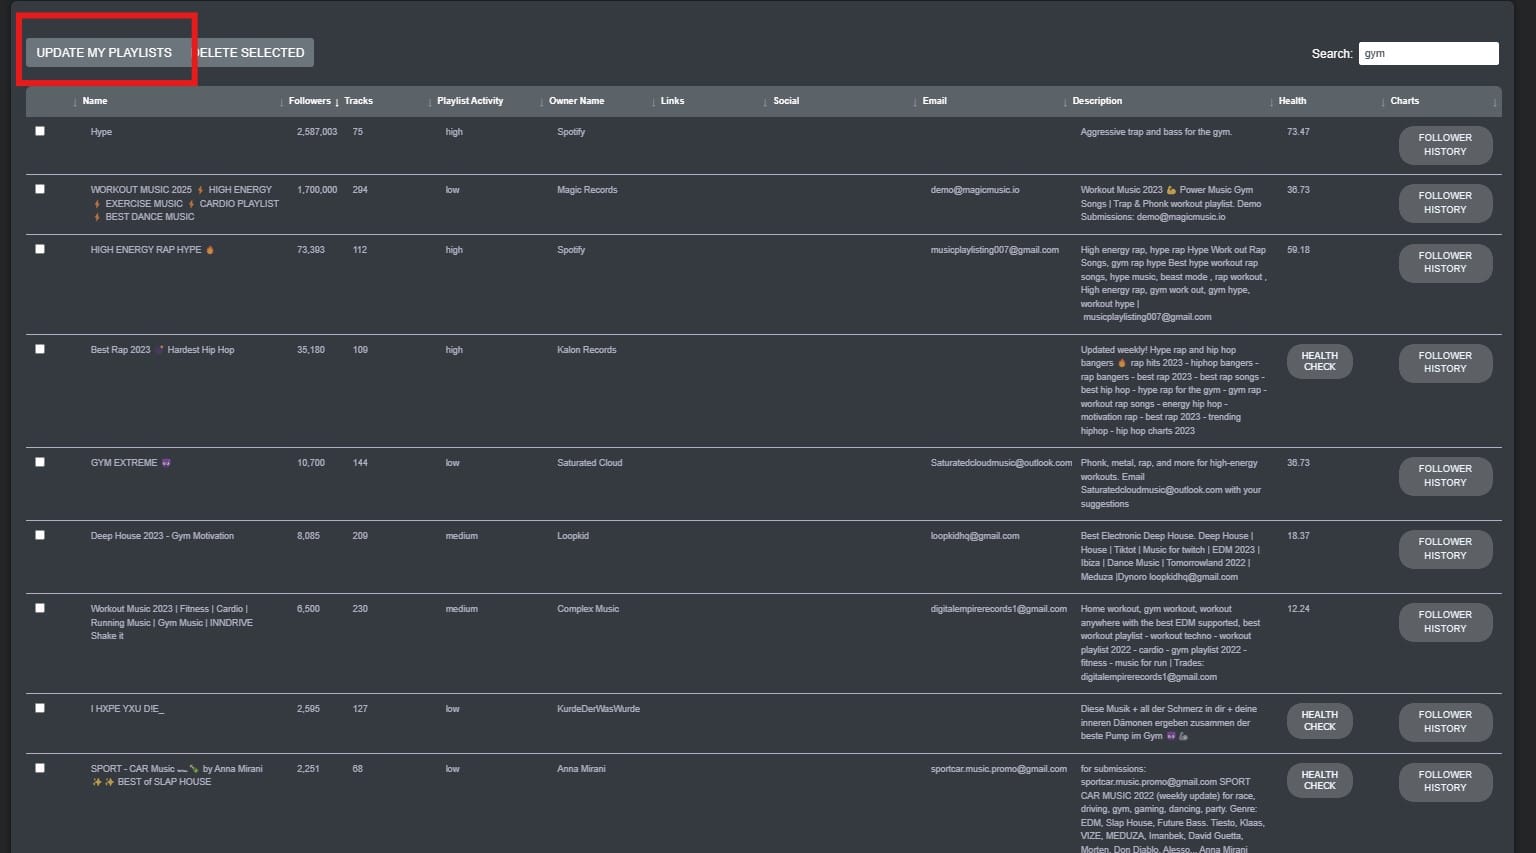Open Follower History for HIGH ENERGY RAP HYPE
This screenshot has width=1536, height=853.
[x=1445, y=263]
